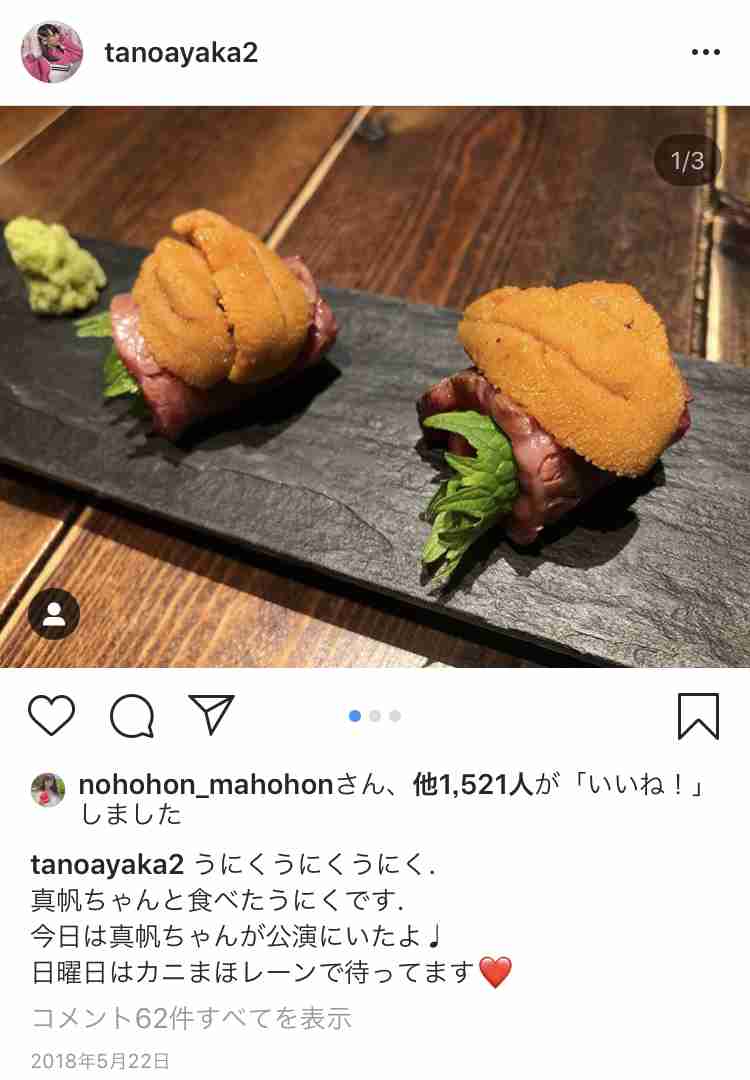Tap nohohon_mahohon small avatar in likes row
Screen dimensions: 750x1080
(x=48, y=789)
